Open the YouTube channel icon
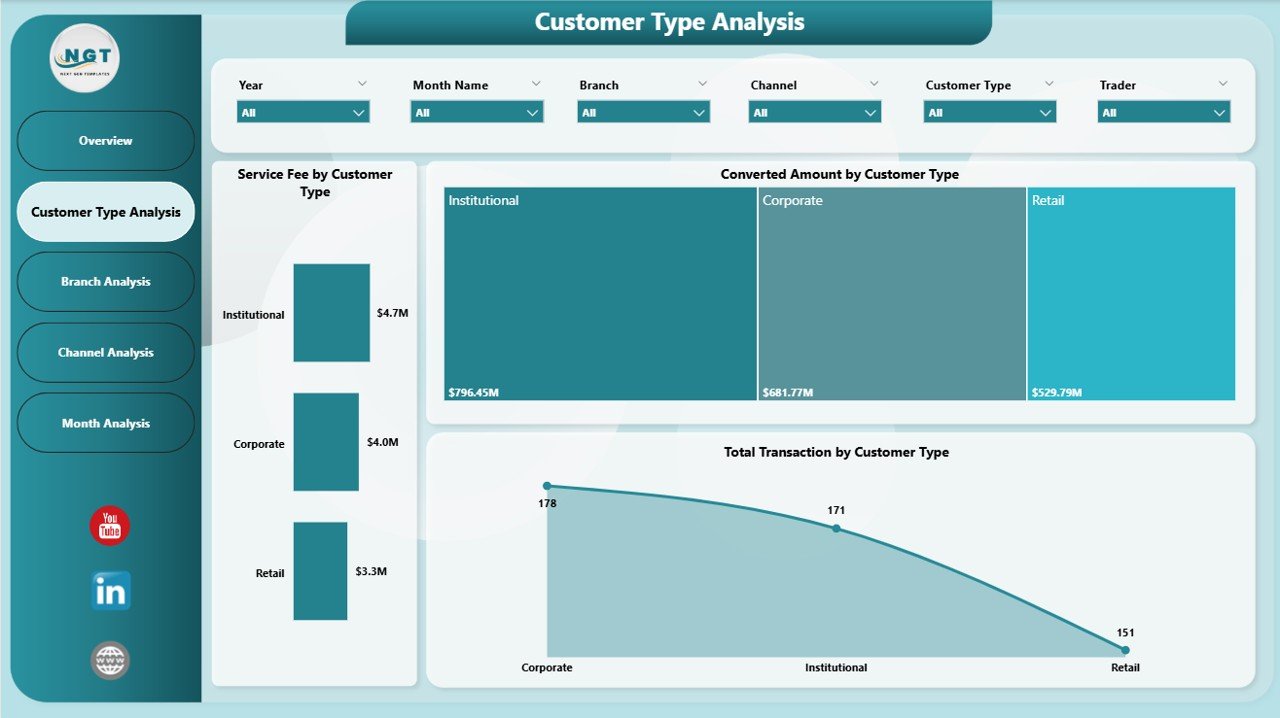Screen dimensions: 1280x718 [x=108, y=525]
